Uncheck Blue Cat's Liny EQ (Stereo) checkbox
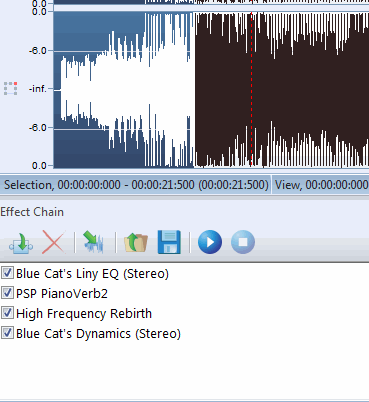The width and height of the screenshot is (369, 402). pos(7,273)
